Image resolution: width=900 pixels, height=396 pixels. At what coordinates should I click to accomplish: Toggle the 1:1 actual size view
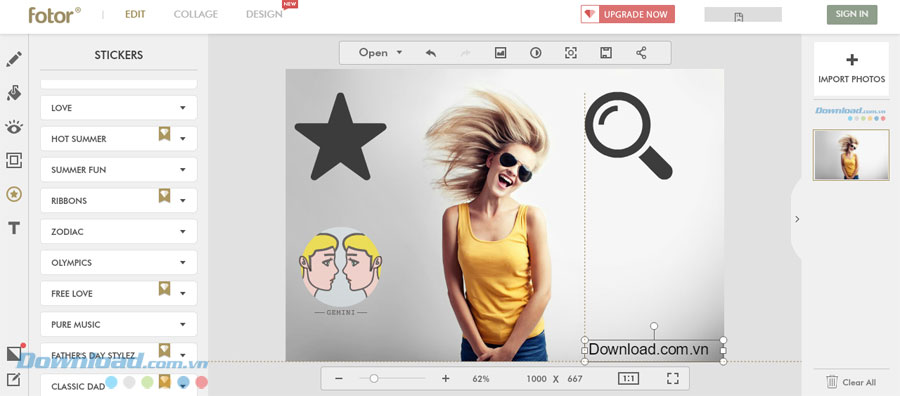[628, 378]
